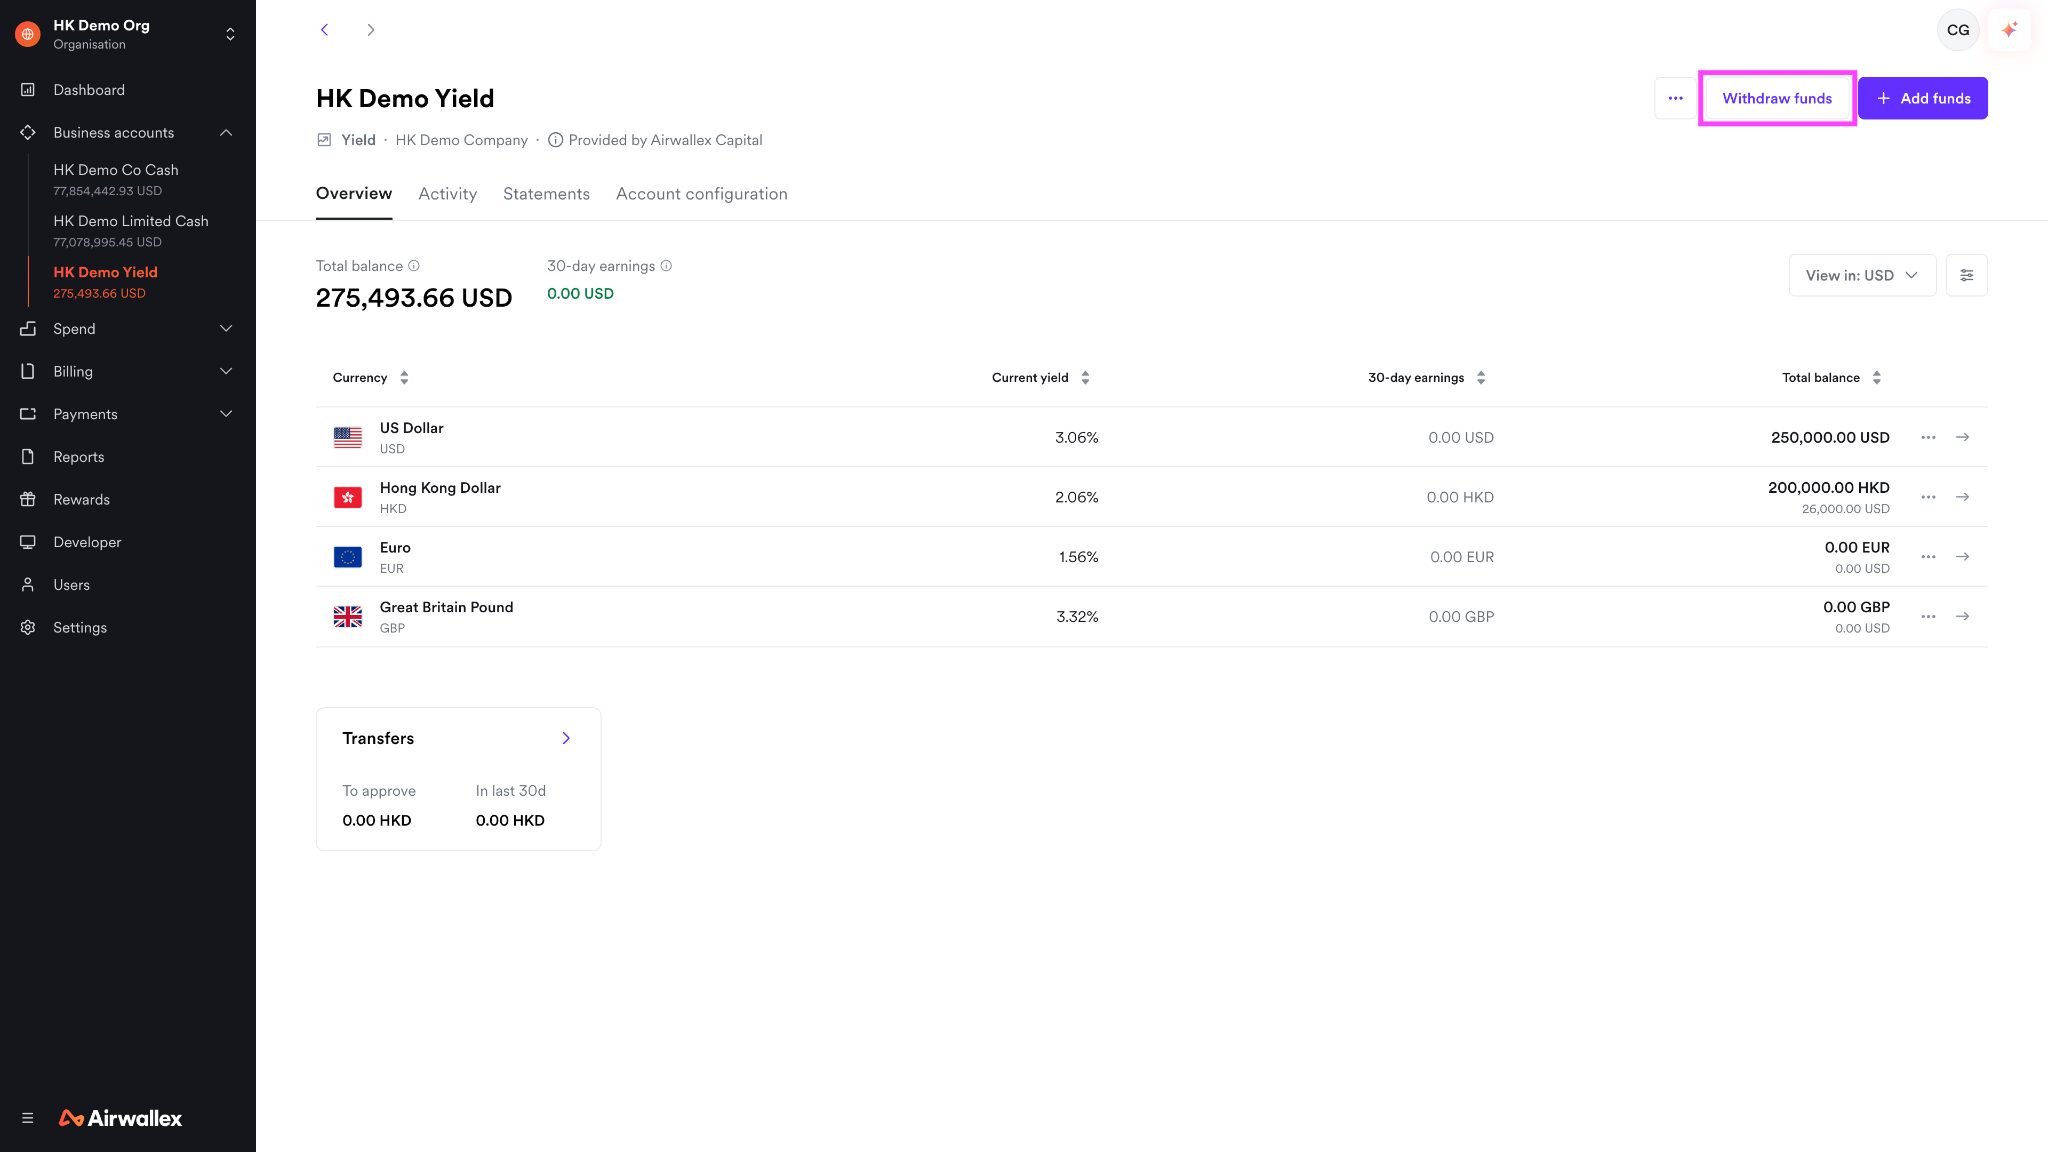This screenshot has height=1152, width=2048.
Task: Collapse the Business accounts section
Action: pyautogui.click(x=226, y=133)
